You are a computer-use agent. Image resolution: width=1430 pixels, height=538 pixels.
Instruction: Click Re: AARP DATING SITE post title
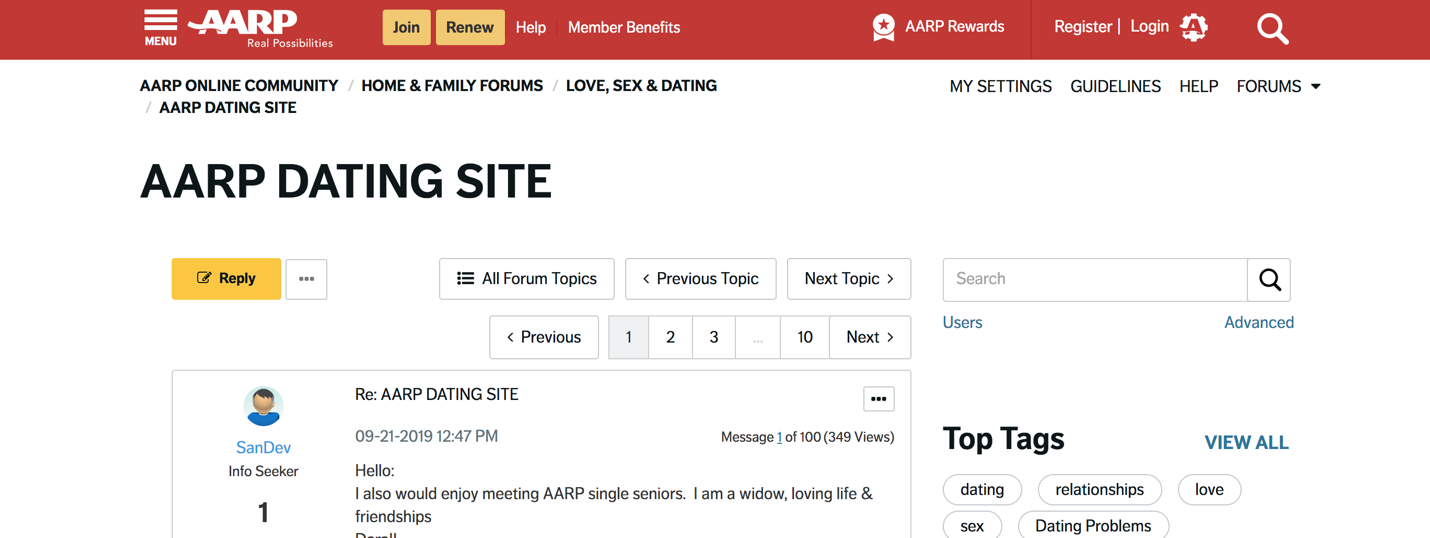(x=437, y=395)
